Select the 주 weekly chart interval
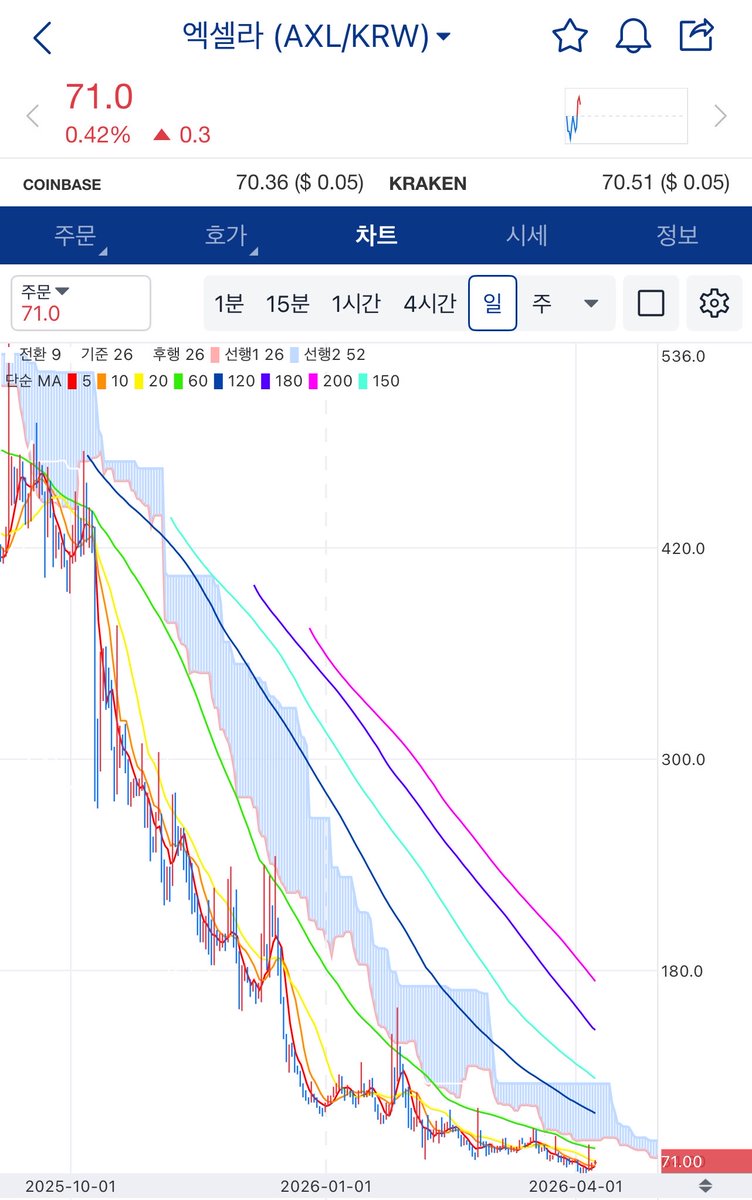 (x=541, y=303)
